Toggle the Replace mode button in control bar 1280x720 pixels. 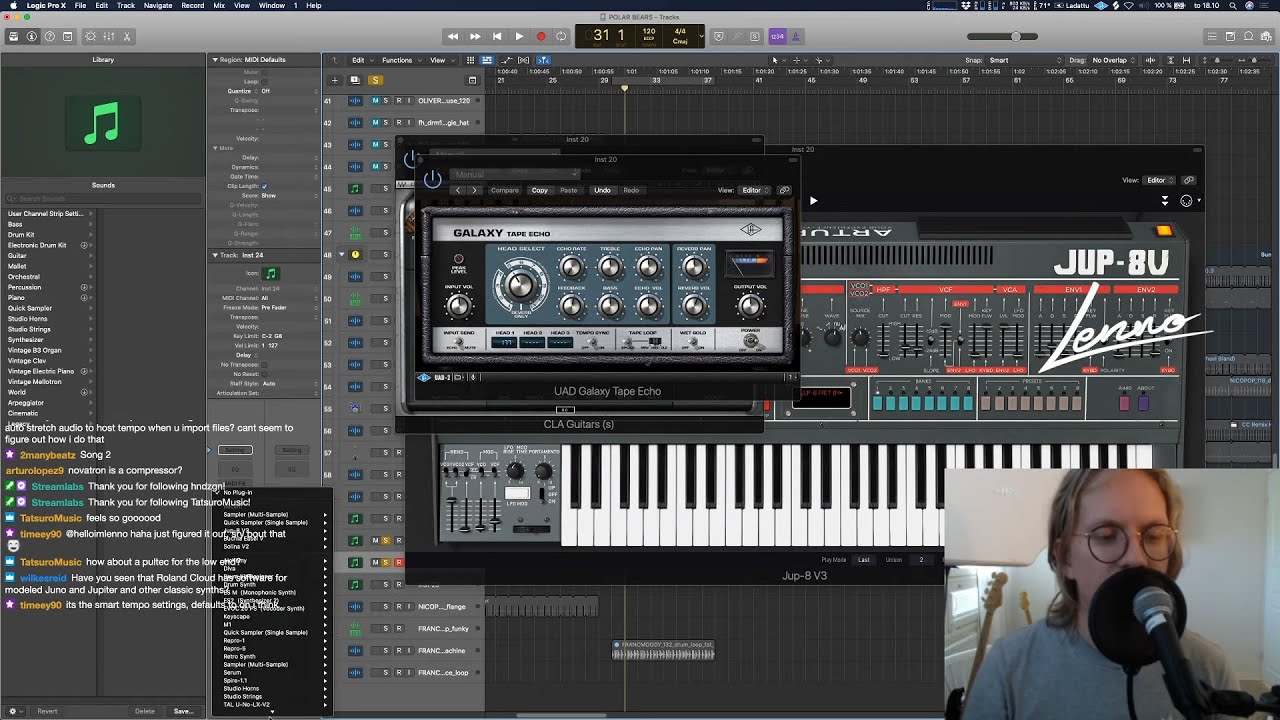[719, 36]
